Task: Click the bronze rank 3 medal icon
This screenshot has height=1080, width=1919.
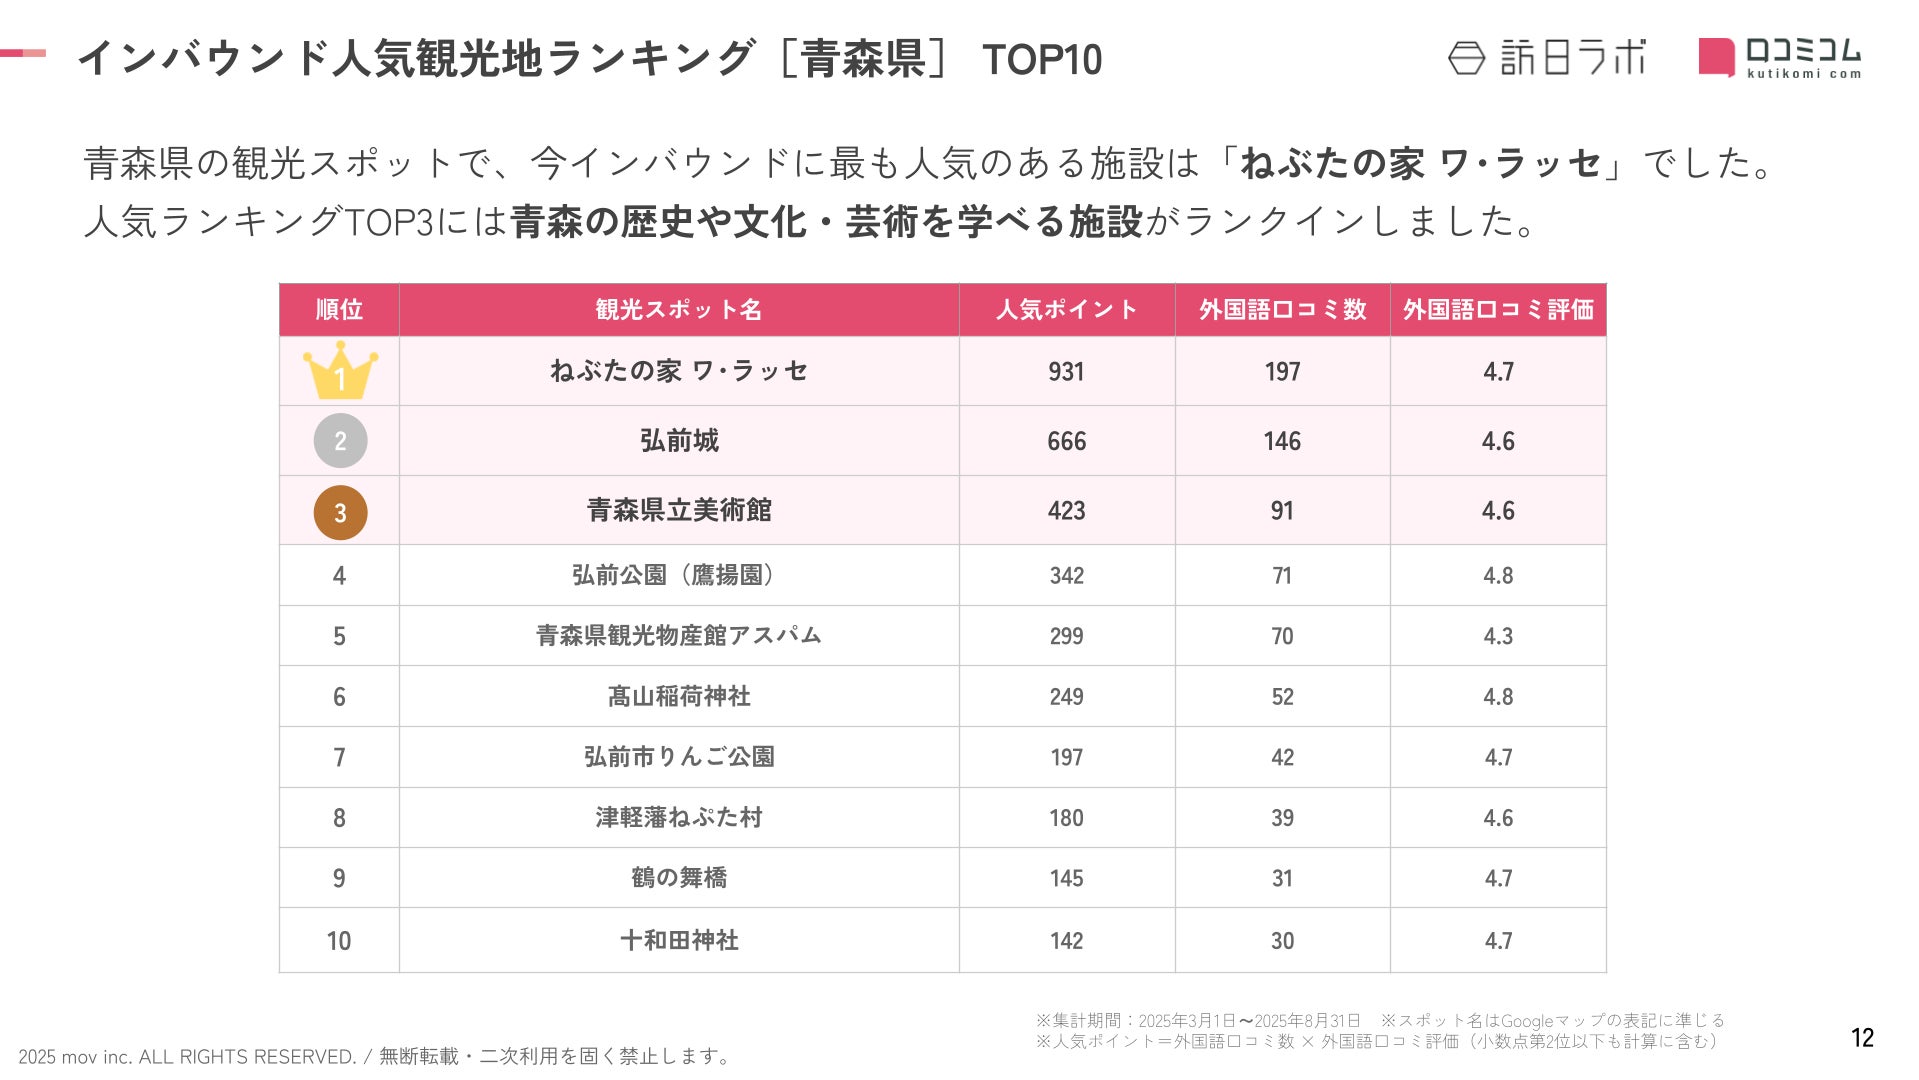Action: pyautogui.click(x=340, y=512)
